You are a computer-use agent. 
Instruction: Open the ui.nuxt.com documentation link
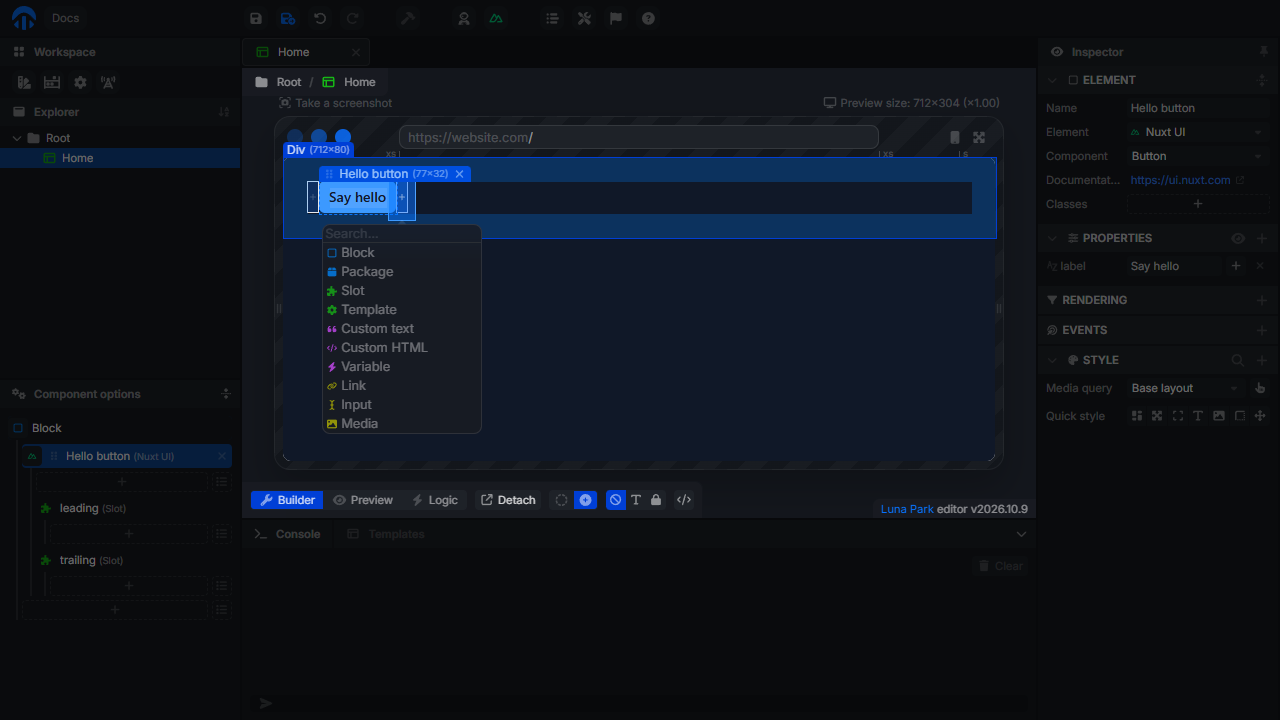click(x=1187, y=180)
